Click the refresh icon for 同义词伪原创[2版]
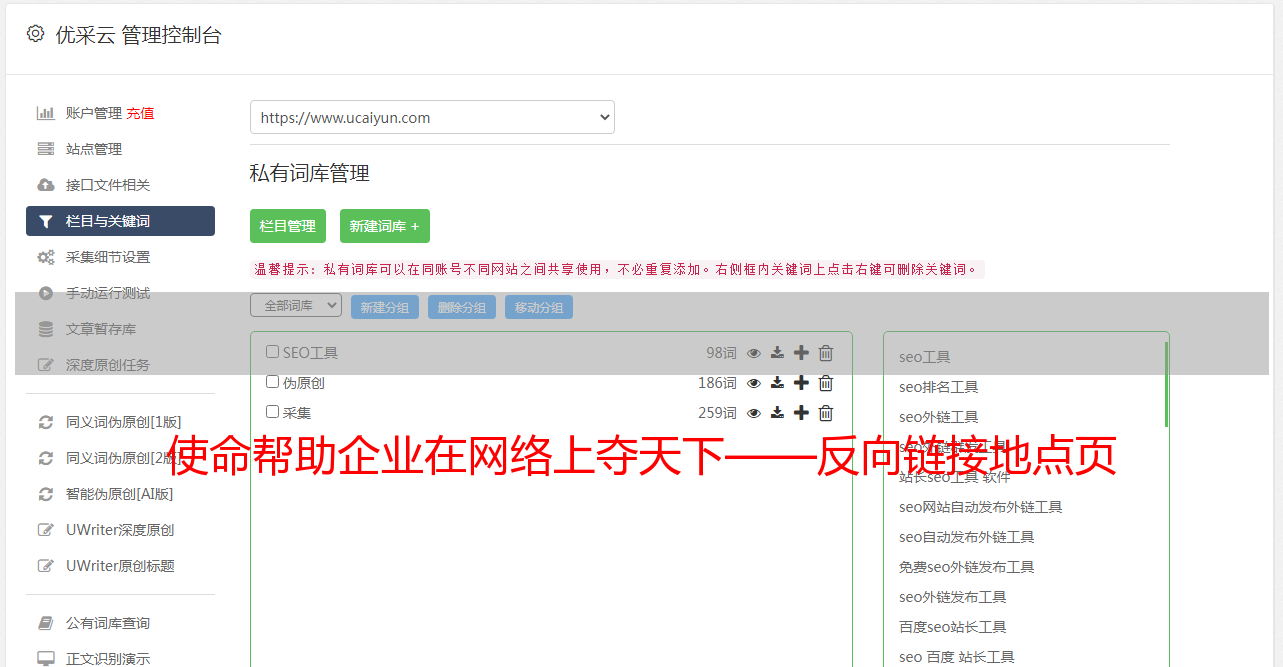The image size is (1283, 667). (x=46, y=458)
